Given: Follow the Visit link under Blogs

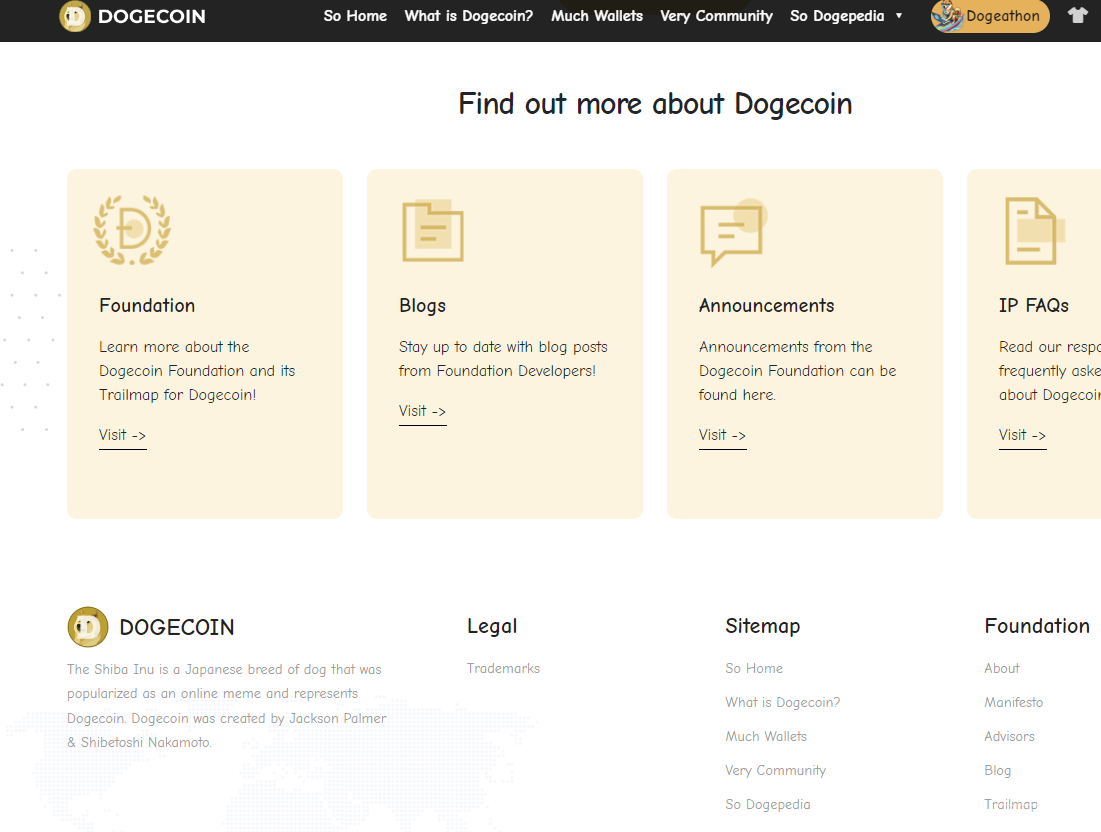Looking at the screenshot, I should coord(422,411).
